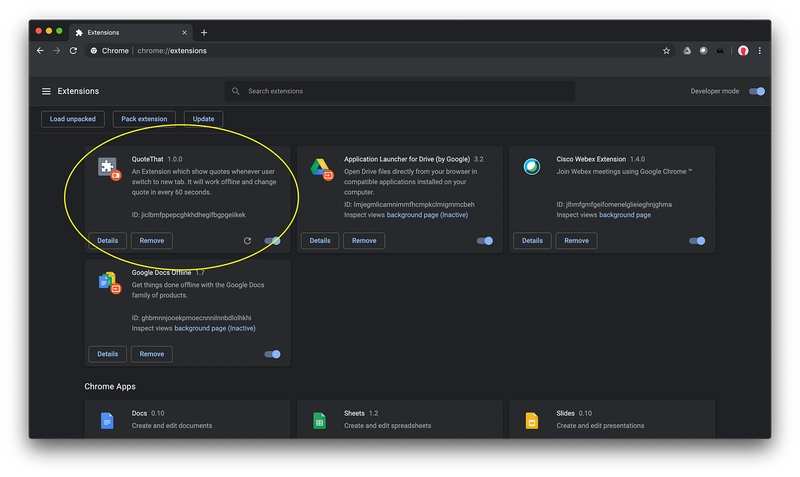Click the QuoteThat quote-marks toolbar icon
The width and height of the screenshot is (800, 477).
[x=720, y=51]
